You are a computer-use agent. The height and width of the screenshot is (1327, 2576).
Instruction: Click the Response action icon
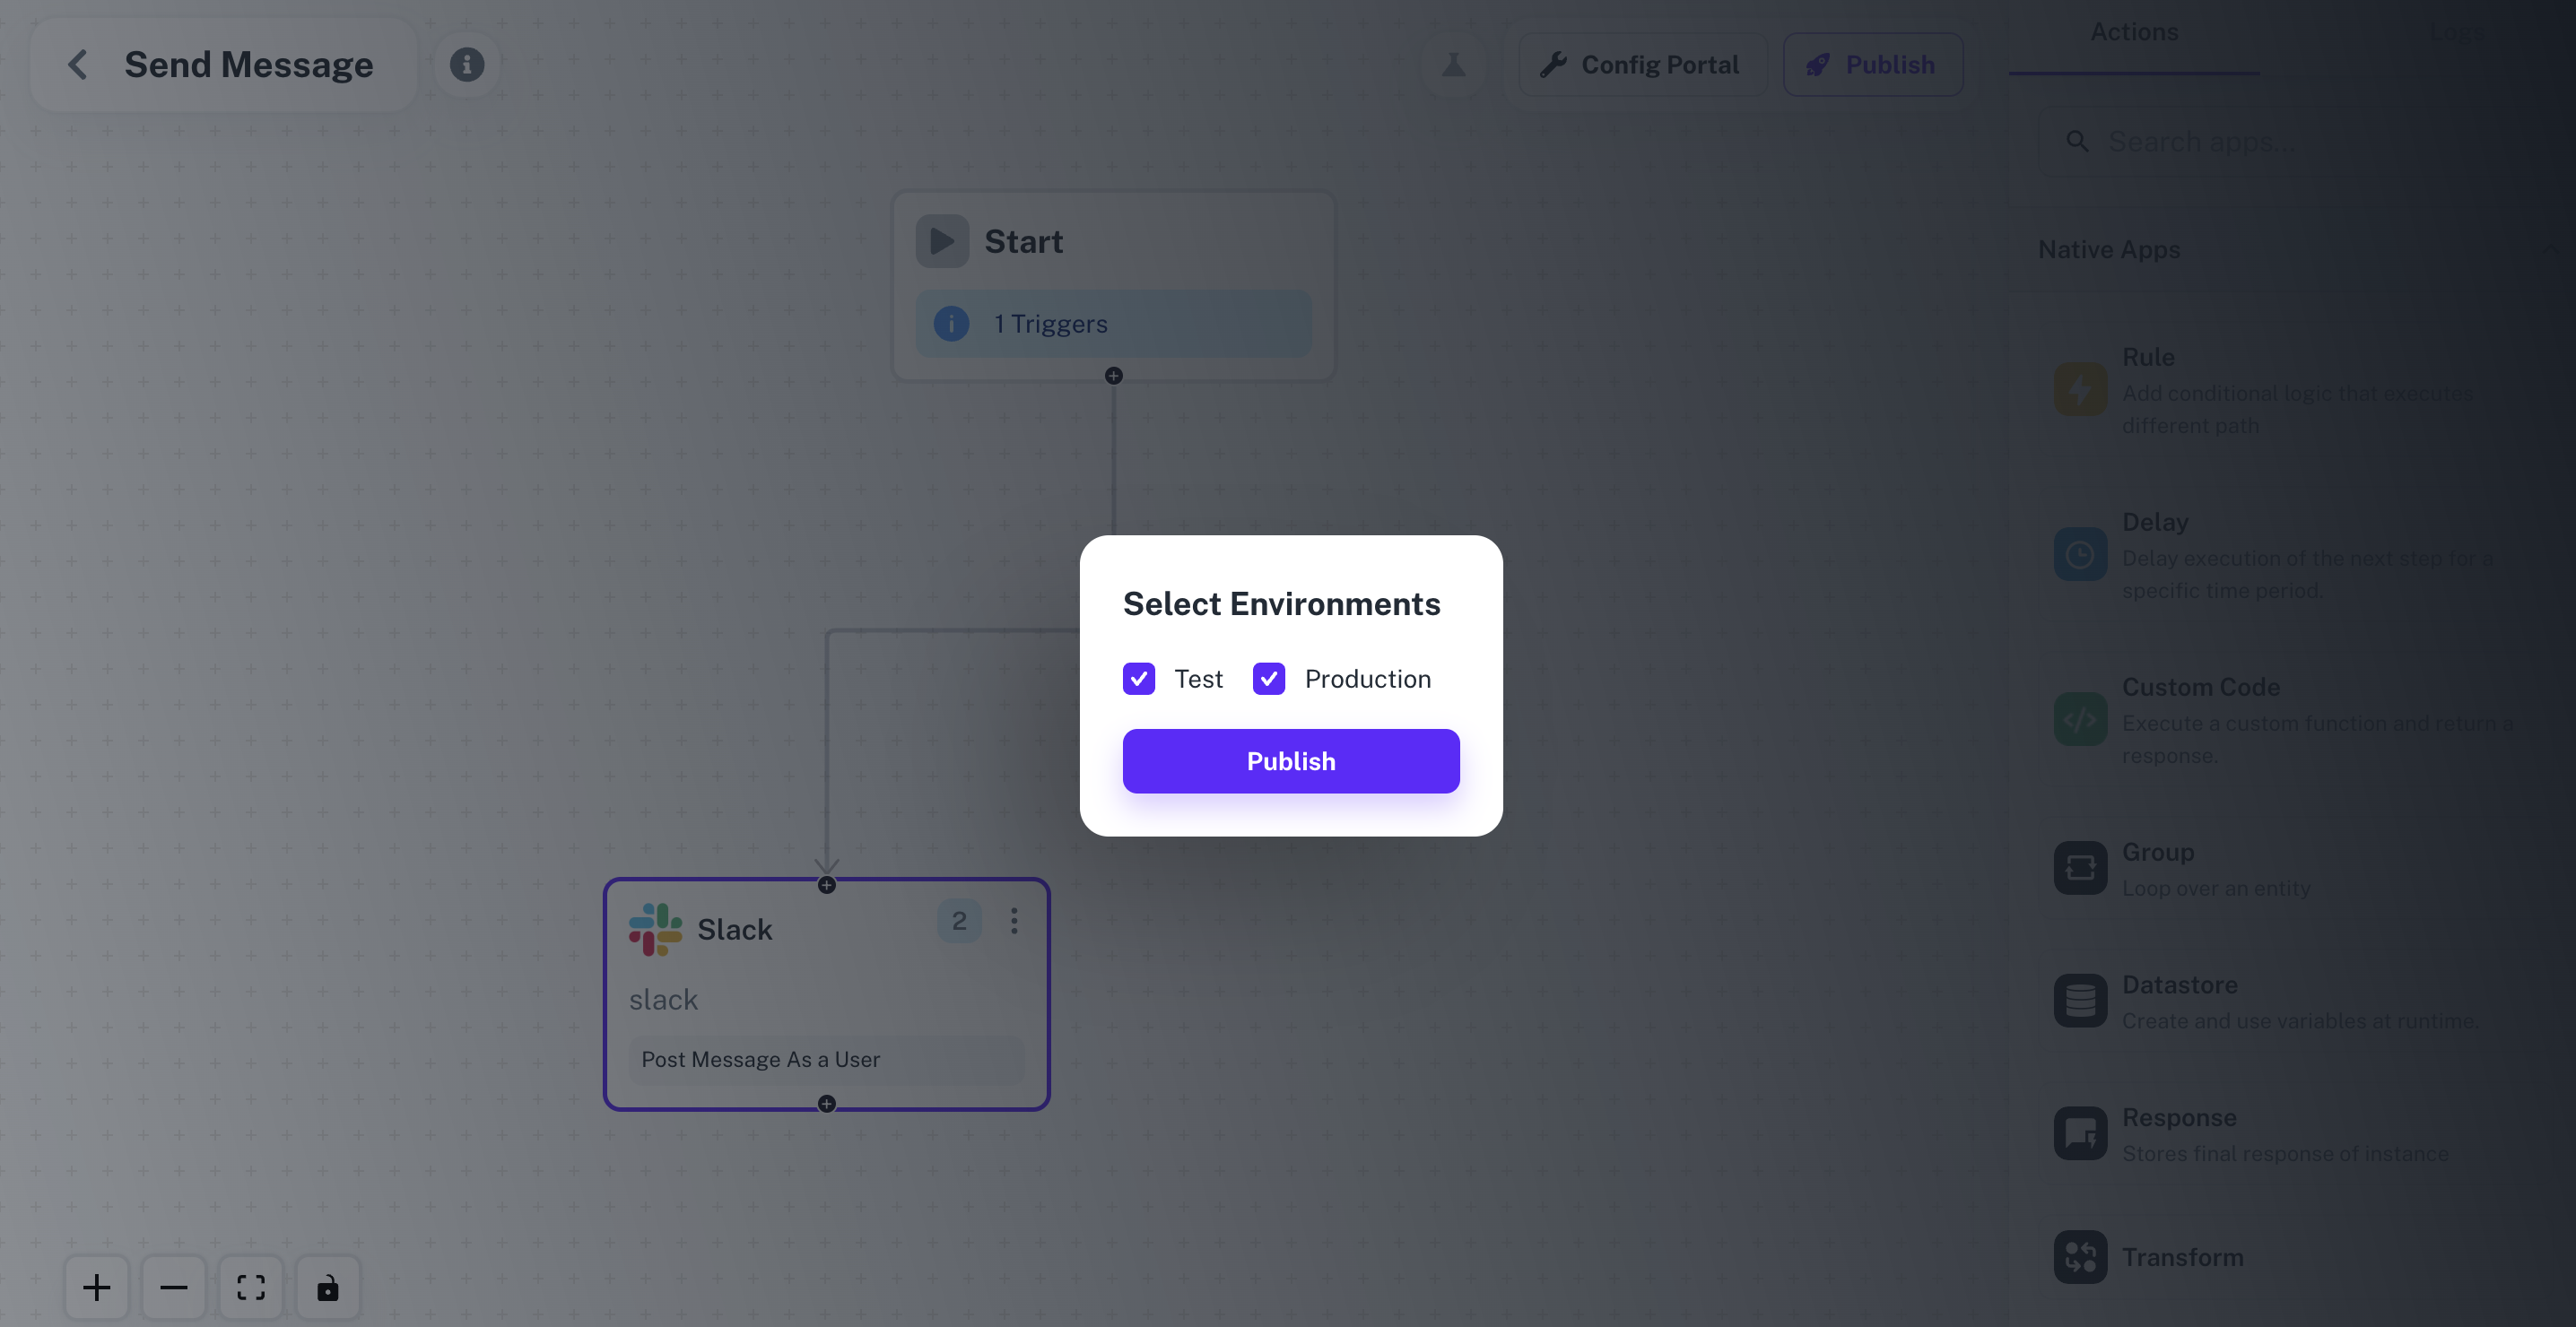point(2080,1133)
